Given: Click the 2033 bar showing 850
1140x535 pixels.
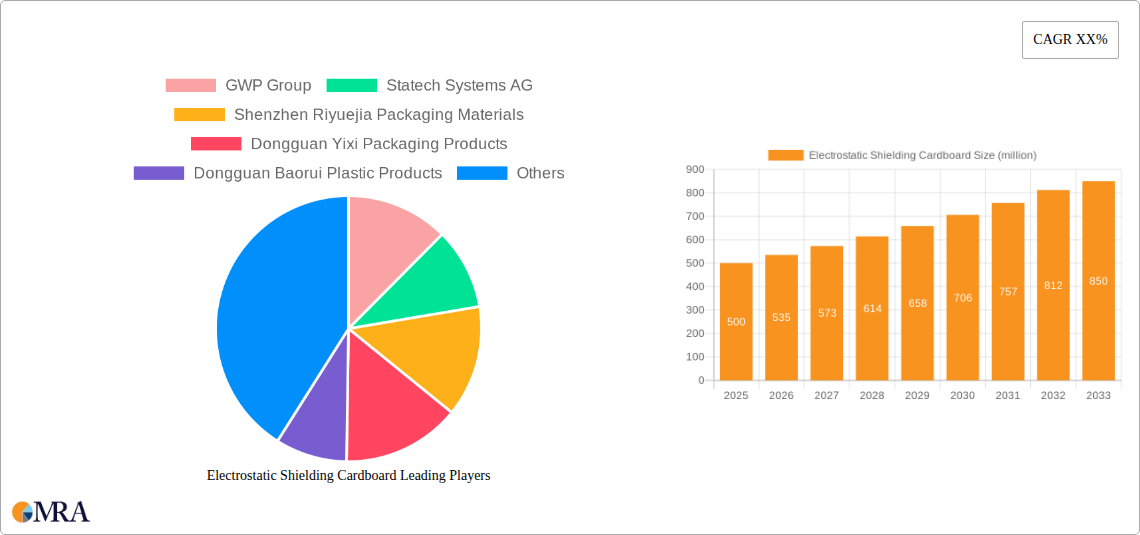Looking at the screenshot, I should pos(1099,281).
